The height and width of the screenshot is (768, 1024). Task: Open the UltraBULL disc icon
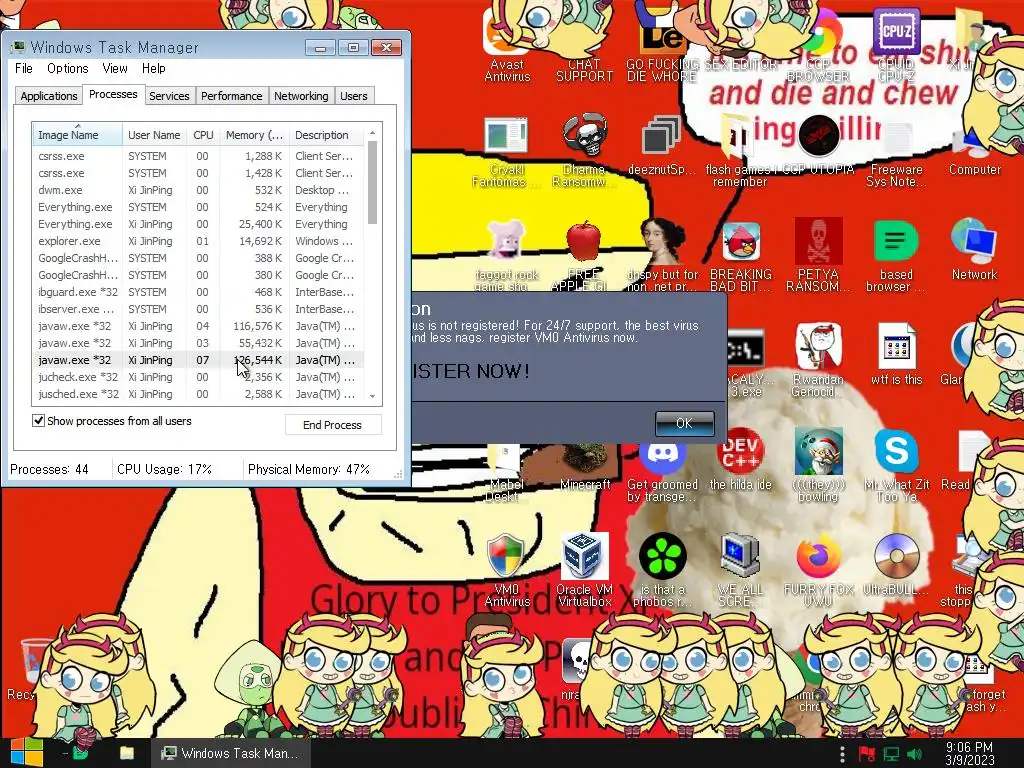[896, 565]
